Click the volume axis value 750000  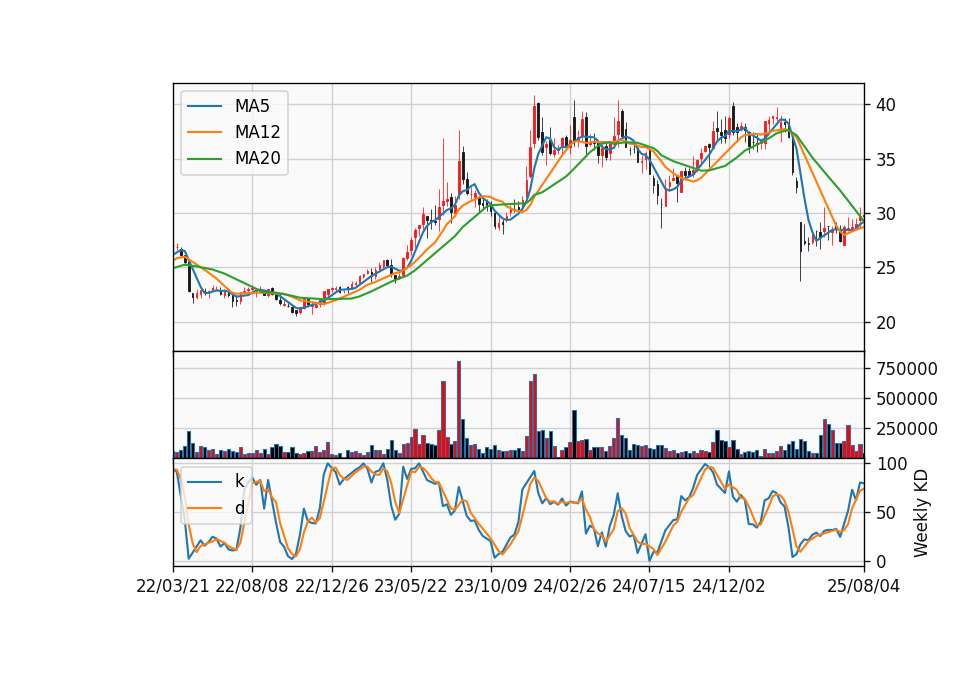pyautogui.click(x=907, y=369)
